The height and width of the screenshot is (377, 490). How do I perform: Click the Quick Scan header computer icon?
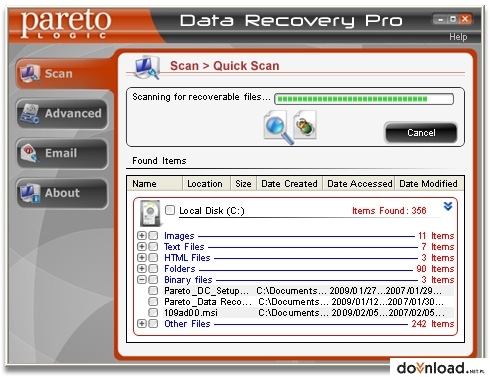coord(147,68)
